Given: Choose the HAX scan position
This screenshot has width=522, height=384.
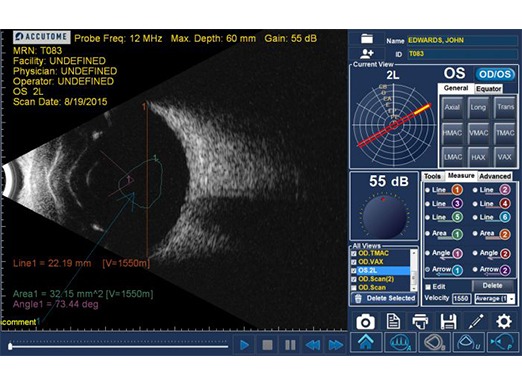Looking at the screenshot, I should click(478, 157).
